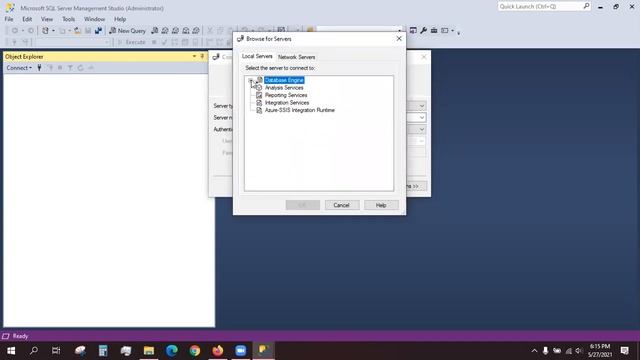The image size is (640, 360).
Task: Click the Database Engine Query icon next to New Query
Action: click(155, 31)
